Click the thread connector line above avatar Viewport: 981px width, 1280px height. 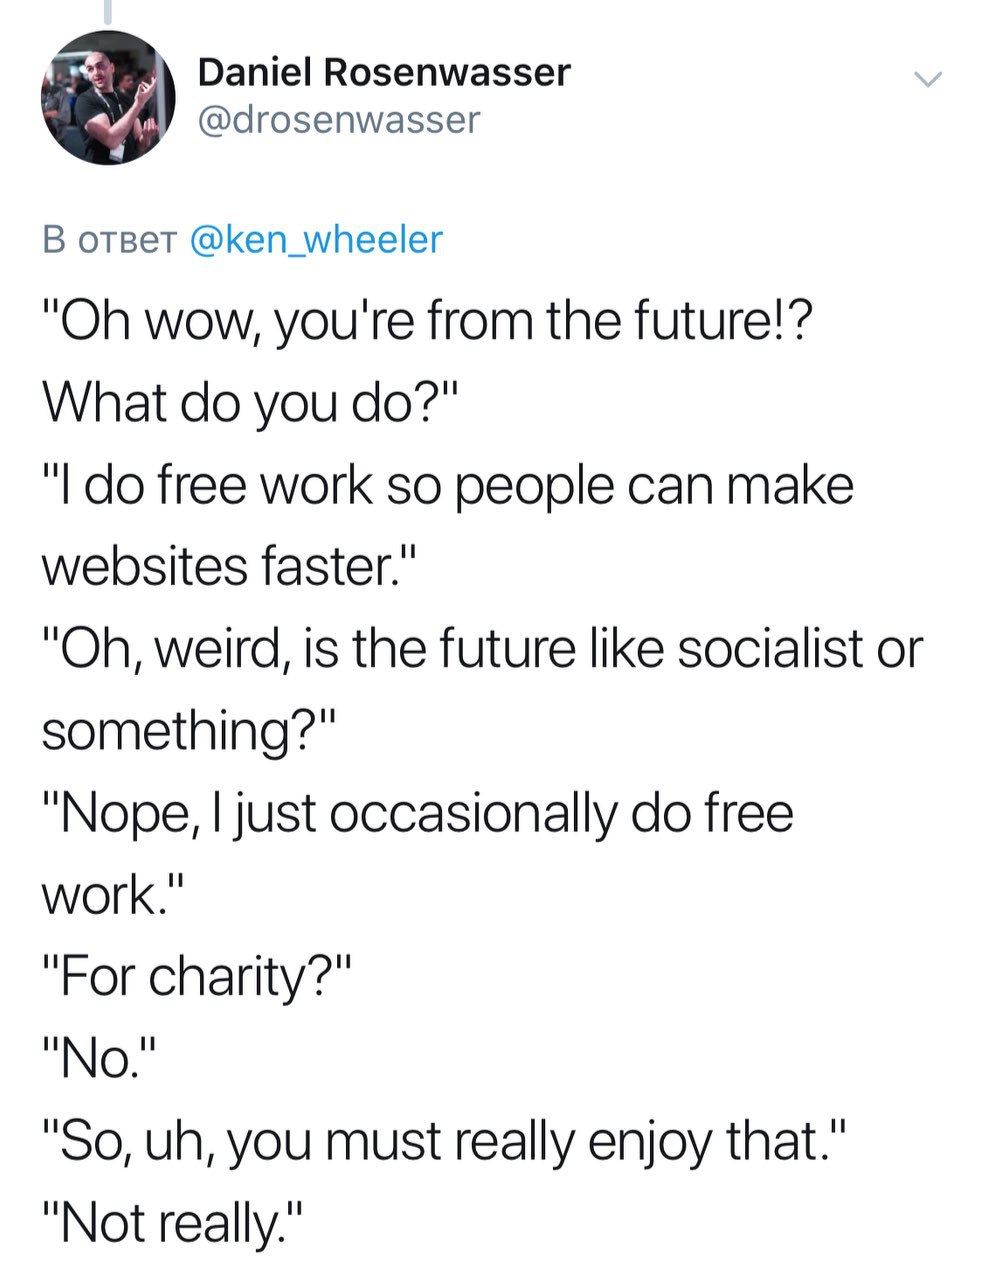tap(108, 10)
